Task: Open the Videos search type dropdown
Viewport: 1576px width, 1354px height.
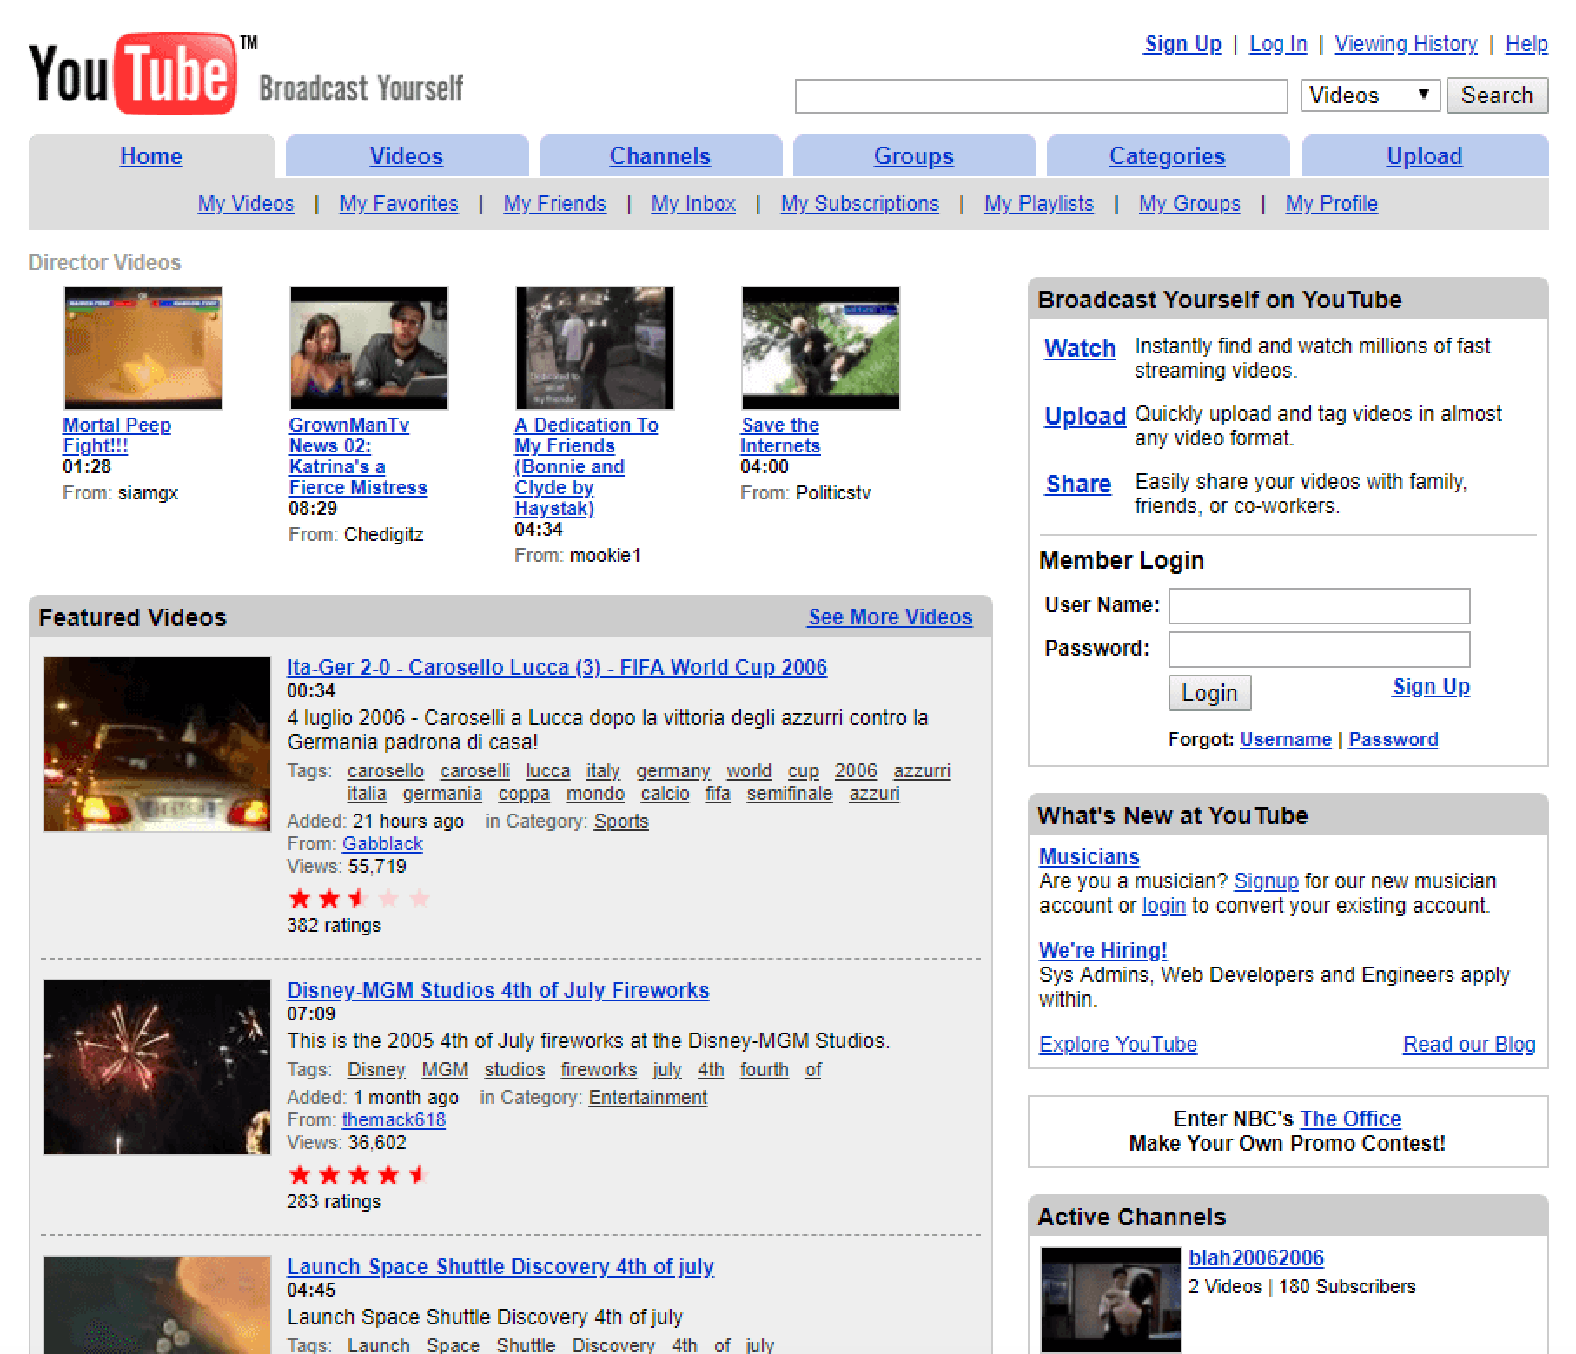Action: point(1370,95)
